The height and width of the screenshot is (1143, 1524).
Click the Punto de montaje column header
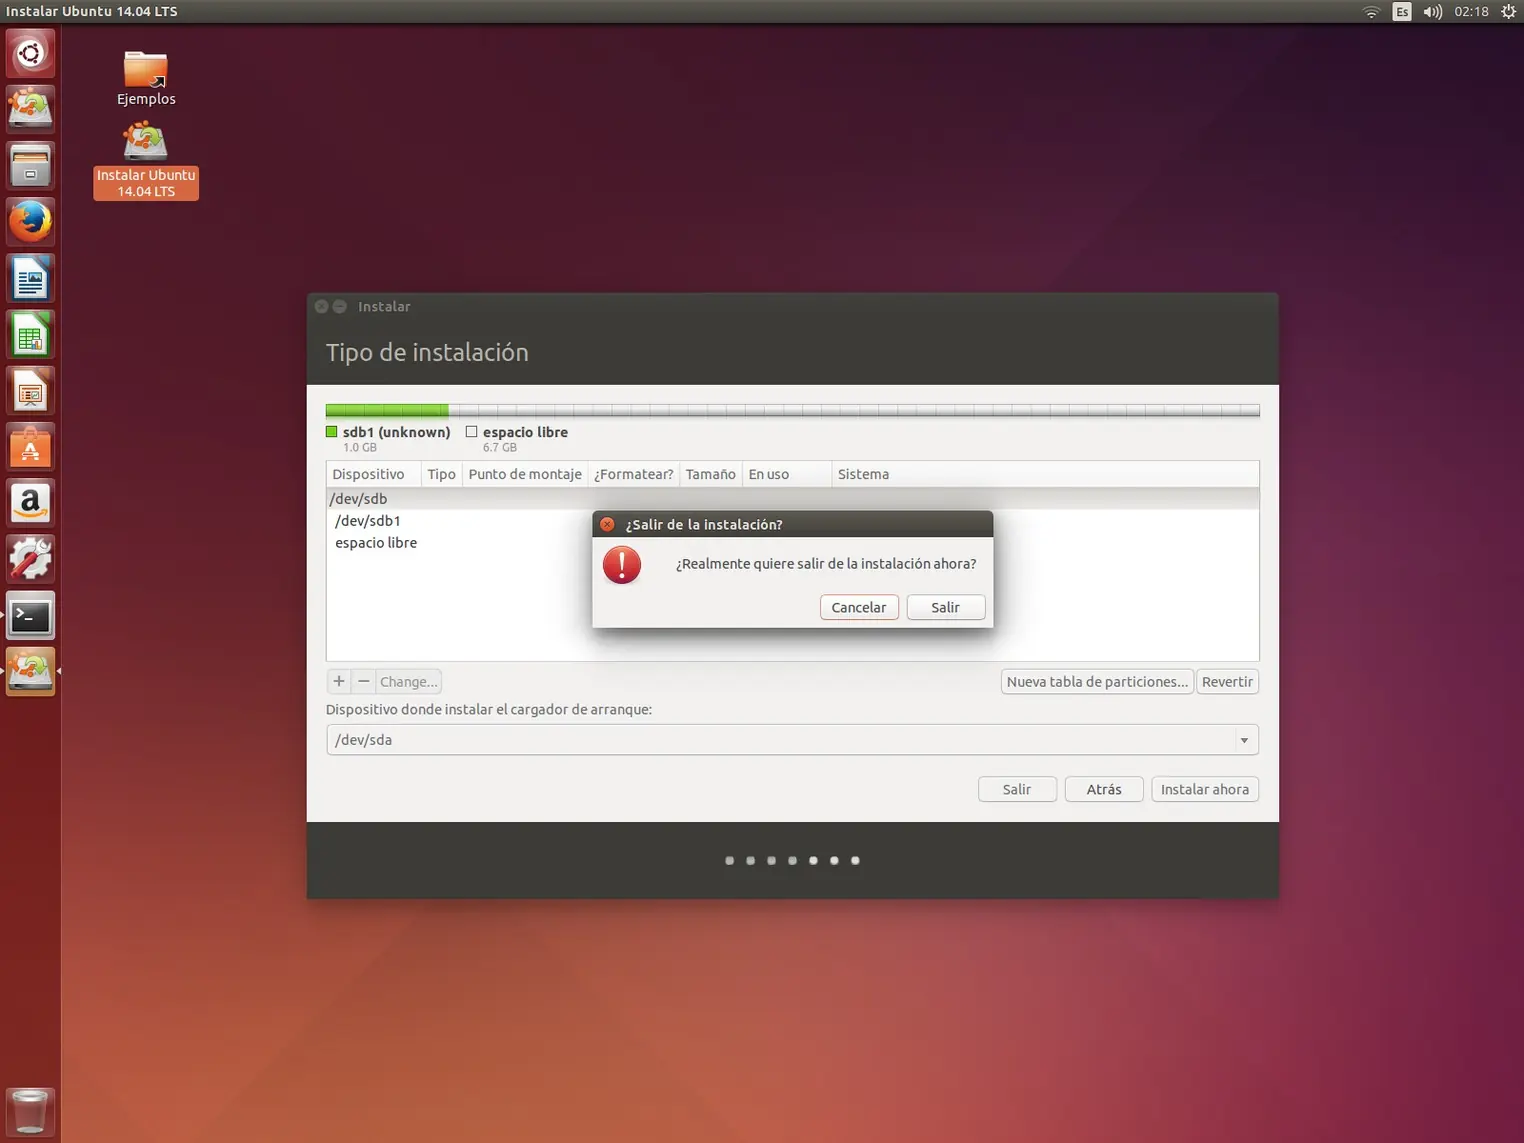[525, 474]
